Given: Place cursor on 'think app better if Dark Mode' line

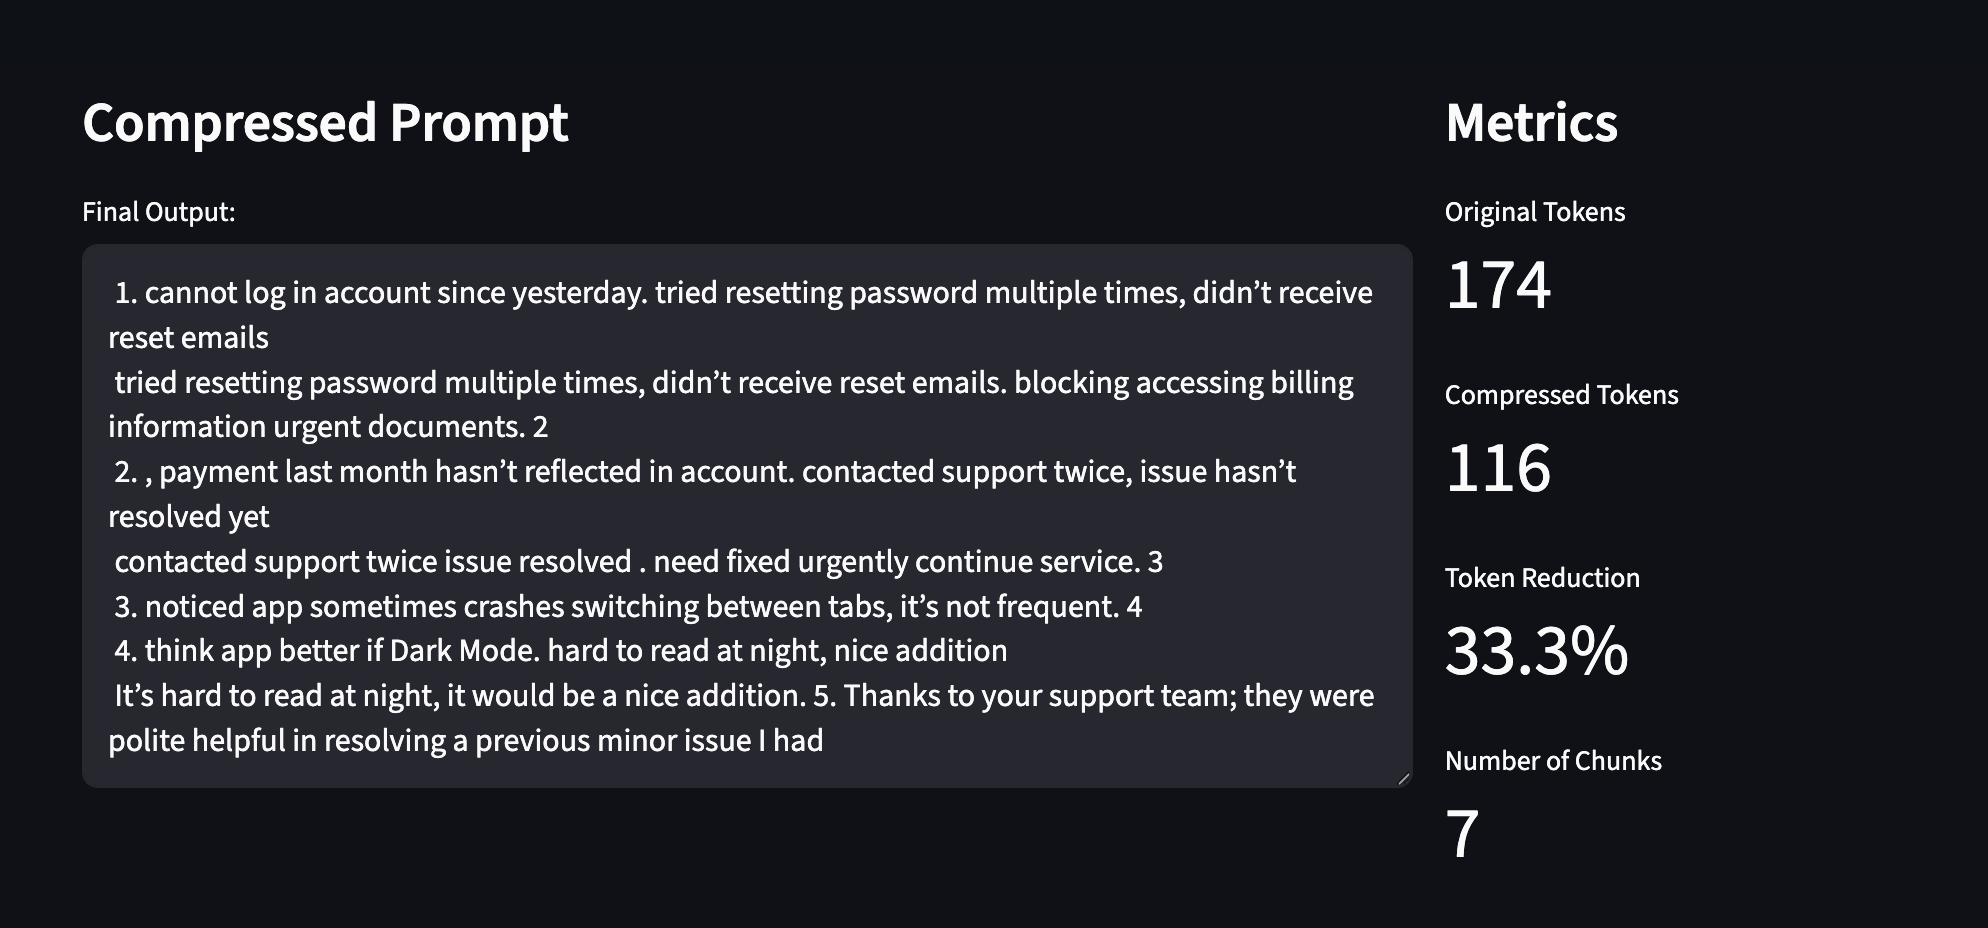Looking at the screenshot, I should click(561, 651).
